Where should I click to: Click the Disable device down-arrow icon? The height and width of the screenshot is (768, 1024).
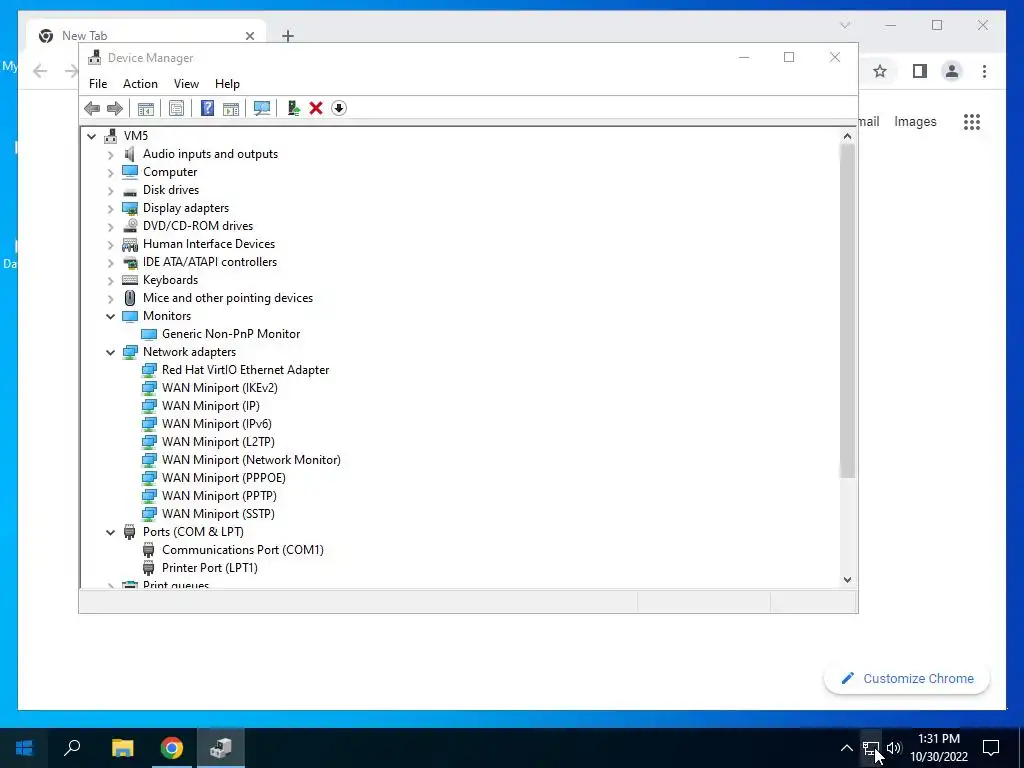coord(339,108)
